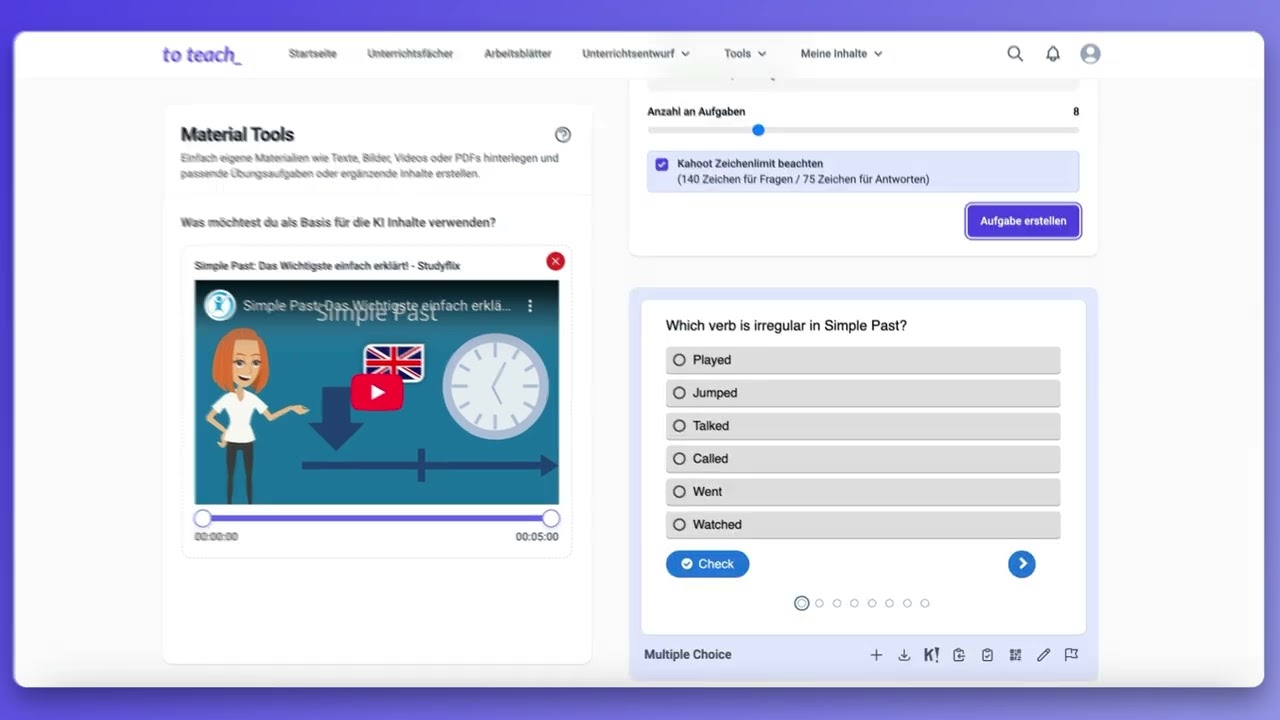This screenshot has width=1280, height=720.
Task: Open the user profile avatar
Action: [1091, 54]
